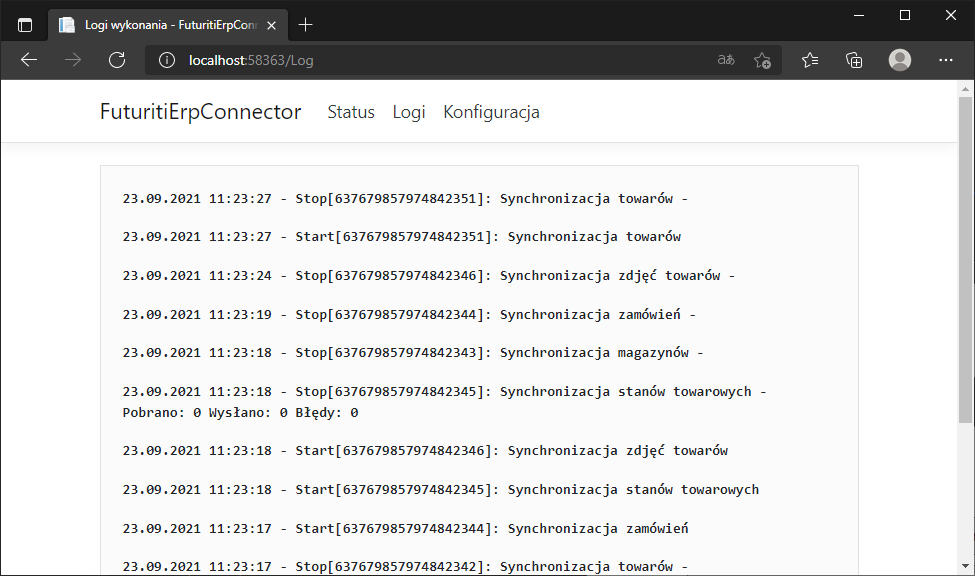
Task: Open tab actions menu icon
Action: (x=25, y=25)
